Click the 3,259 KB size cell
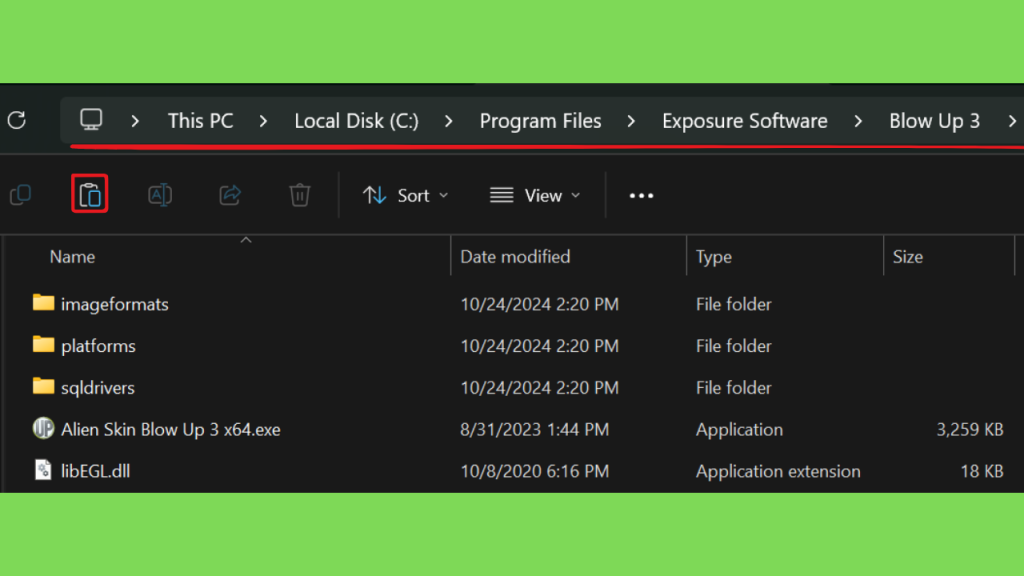 click(970, 430)
